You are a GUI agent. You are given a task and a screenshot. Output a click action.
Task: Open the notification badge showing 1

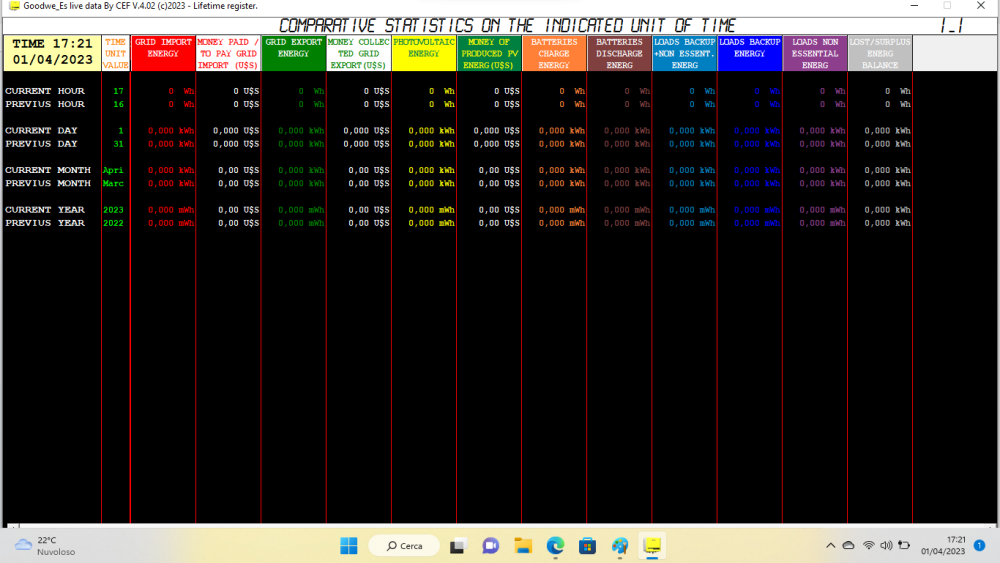coord(980,546)
